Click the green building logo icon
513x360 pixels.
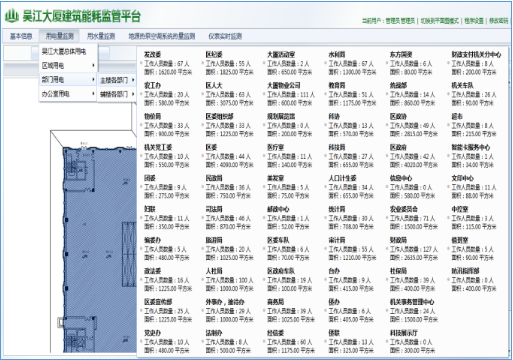click(12, 16)
